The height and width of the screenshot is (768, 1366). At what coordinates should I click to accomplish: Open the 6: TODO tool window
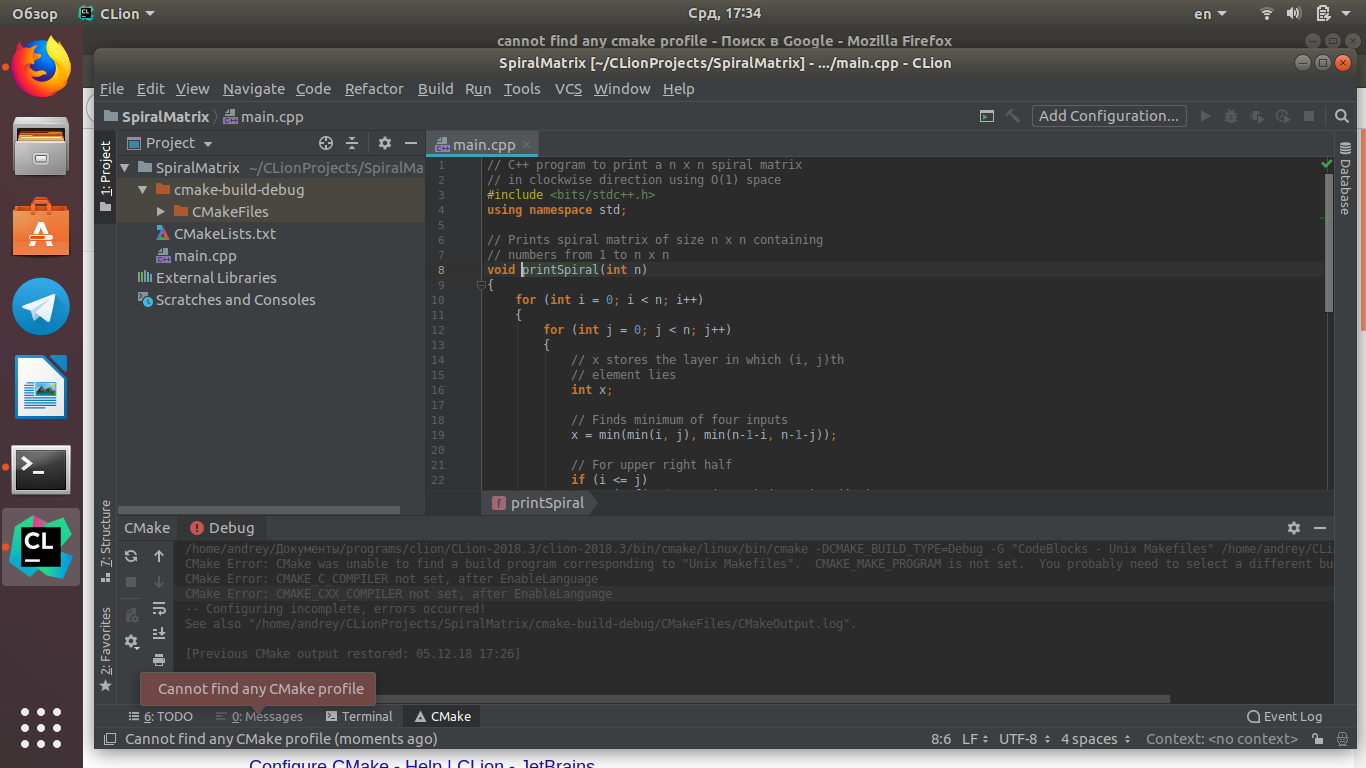point(160,716)
